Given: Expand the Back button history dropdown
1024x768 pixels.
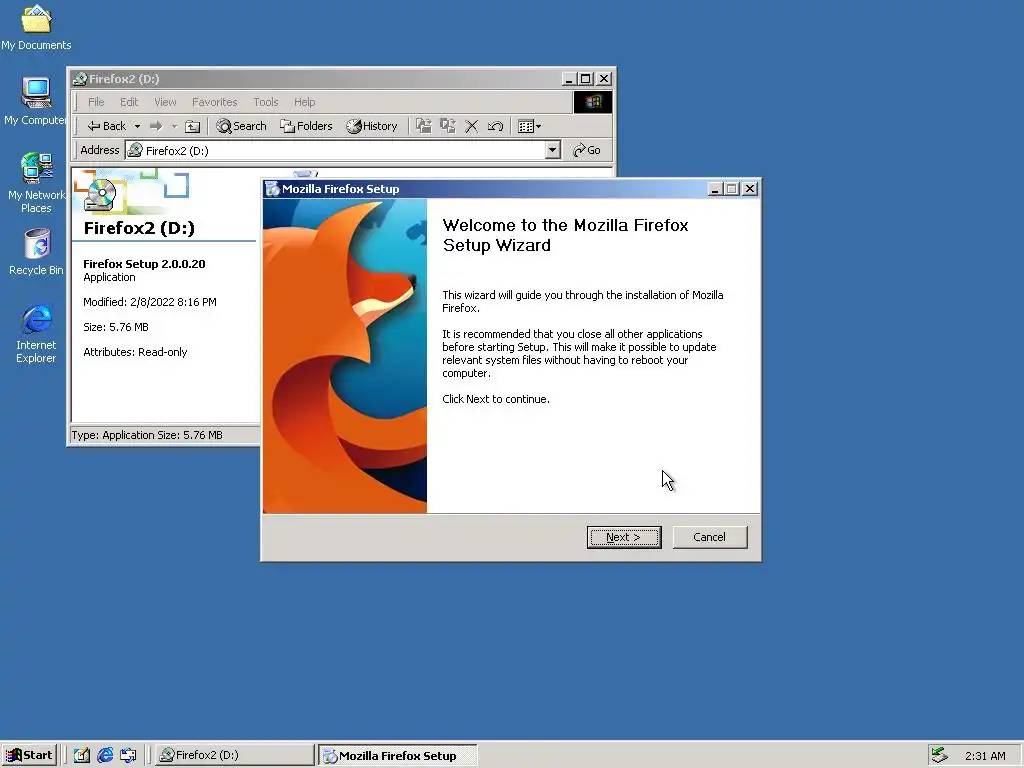Looking at the screenshot, I should [137, 126].
